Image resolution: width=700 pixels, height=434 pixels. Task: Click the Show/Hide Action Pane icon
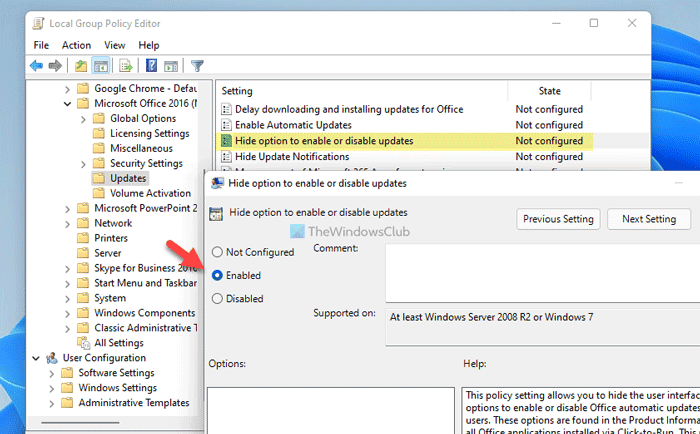[x=171, y=66]
